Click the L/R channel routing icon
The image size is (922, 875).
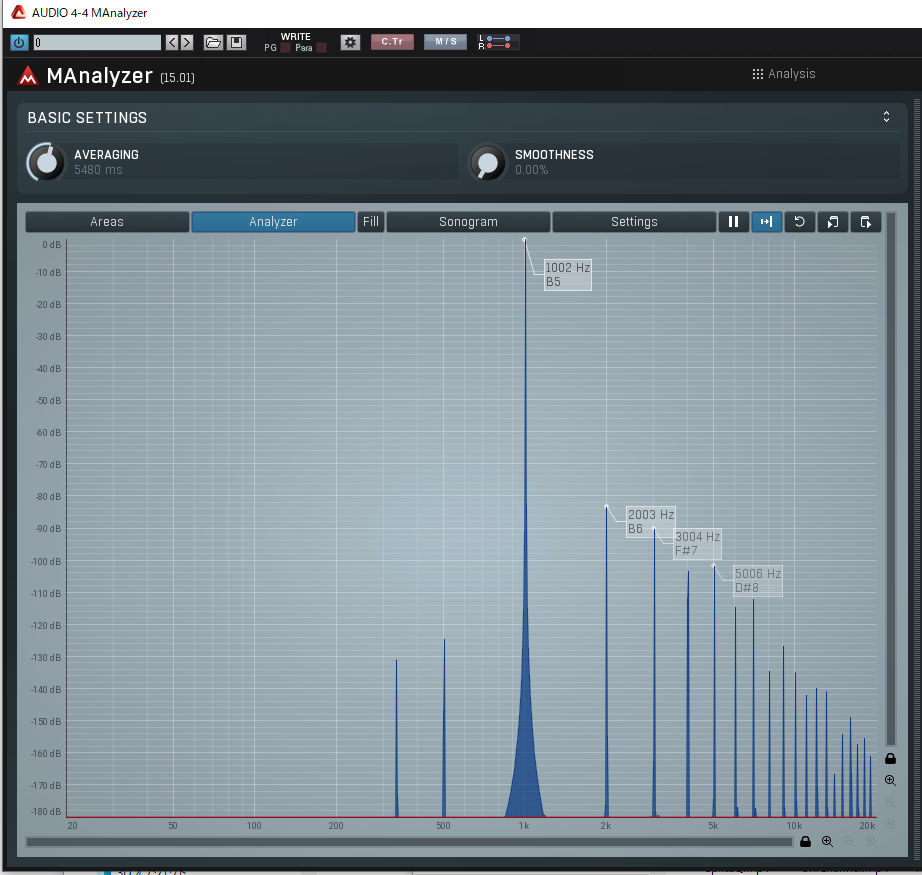497,42
